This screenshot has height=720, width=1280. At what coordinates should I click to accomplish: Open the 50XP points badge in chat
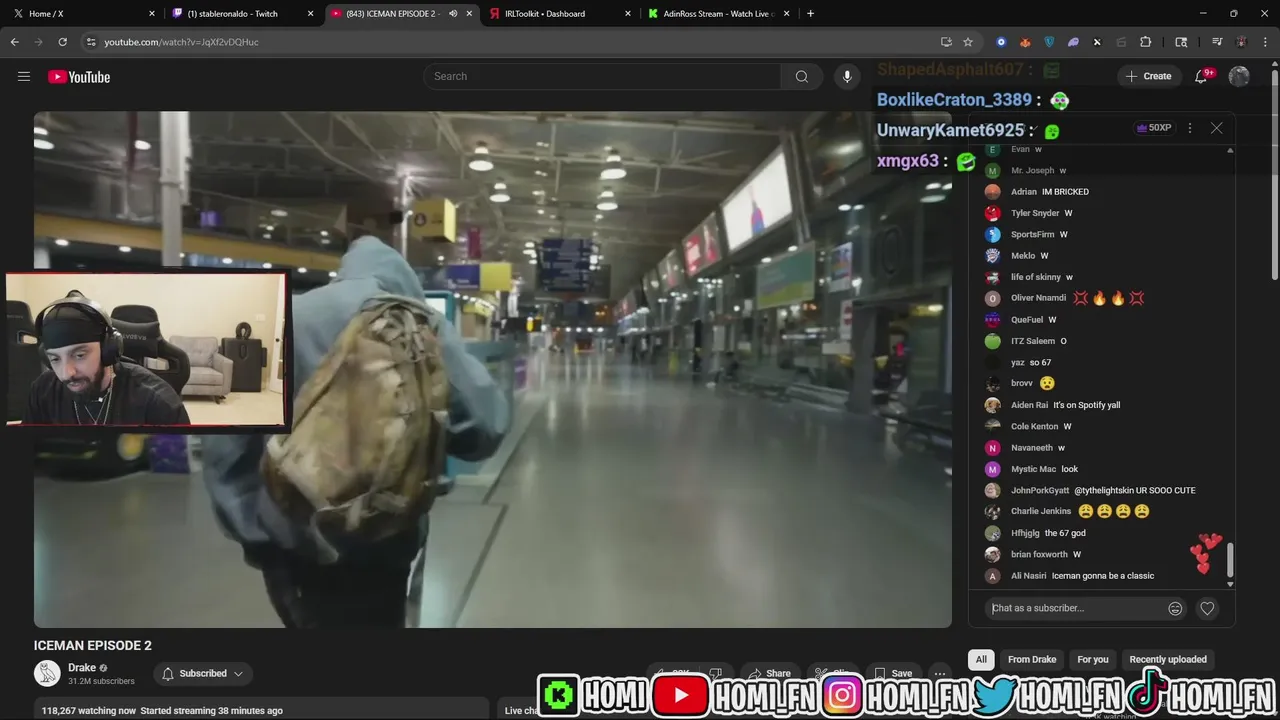click(x=1153, y=128)
